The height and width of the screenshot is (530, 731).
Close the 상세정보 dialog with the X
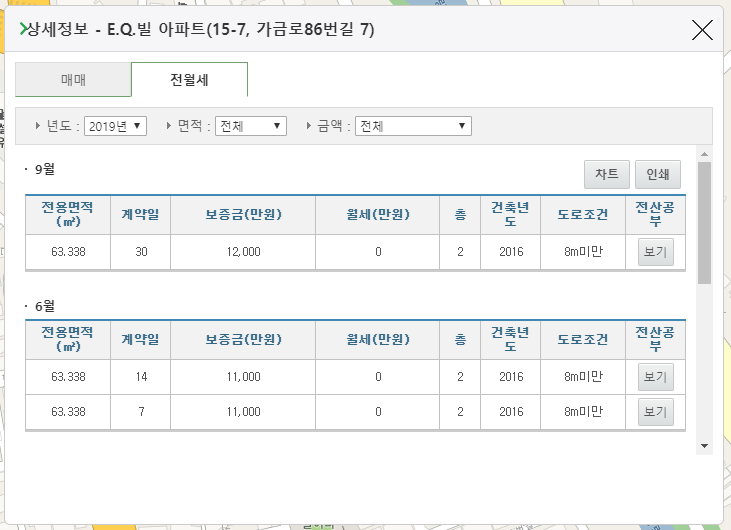coord(702,30)
